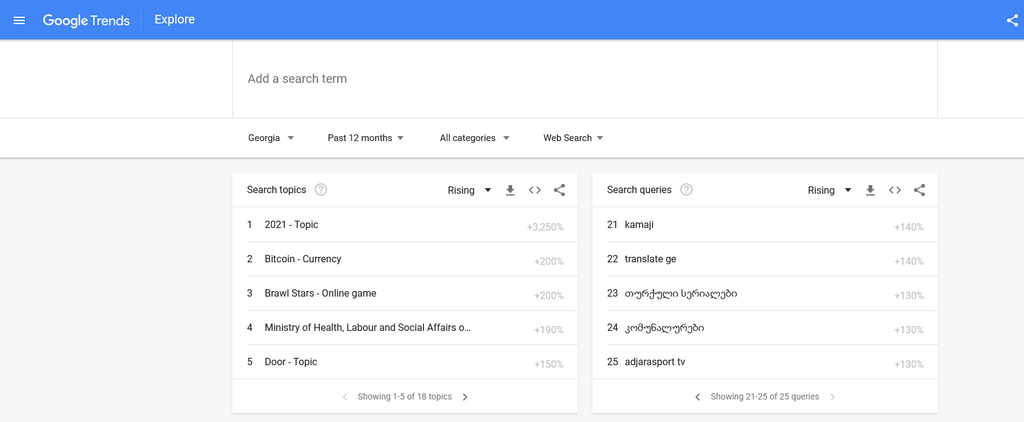Download the Search topics CSV
1024x422 pixels.
(x=510, y=190)
